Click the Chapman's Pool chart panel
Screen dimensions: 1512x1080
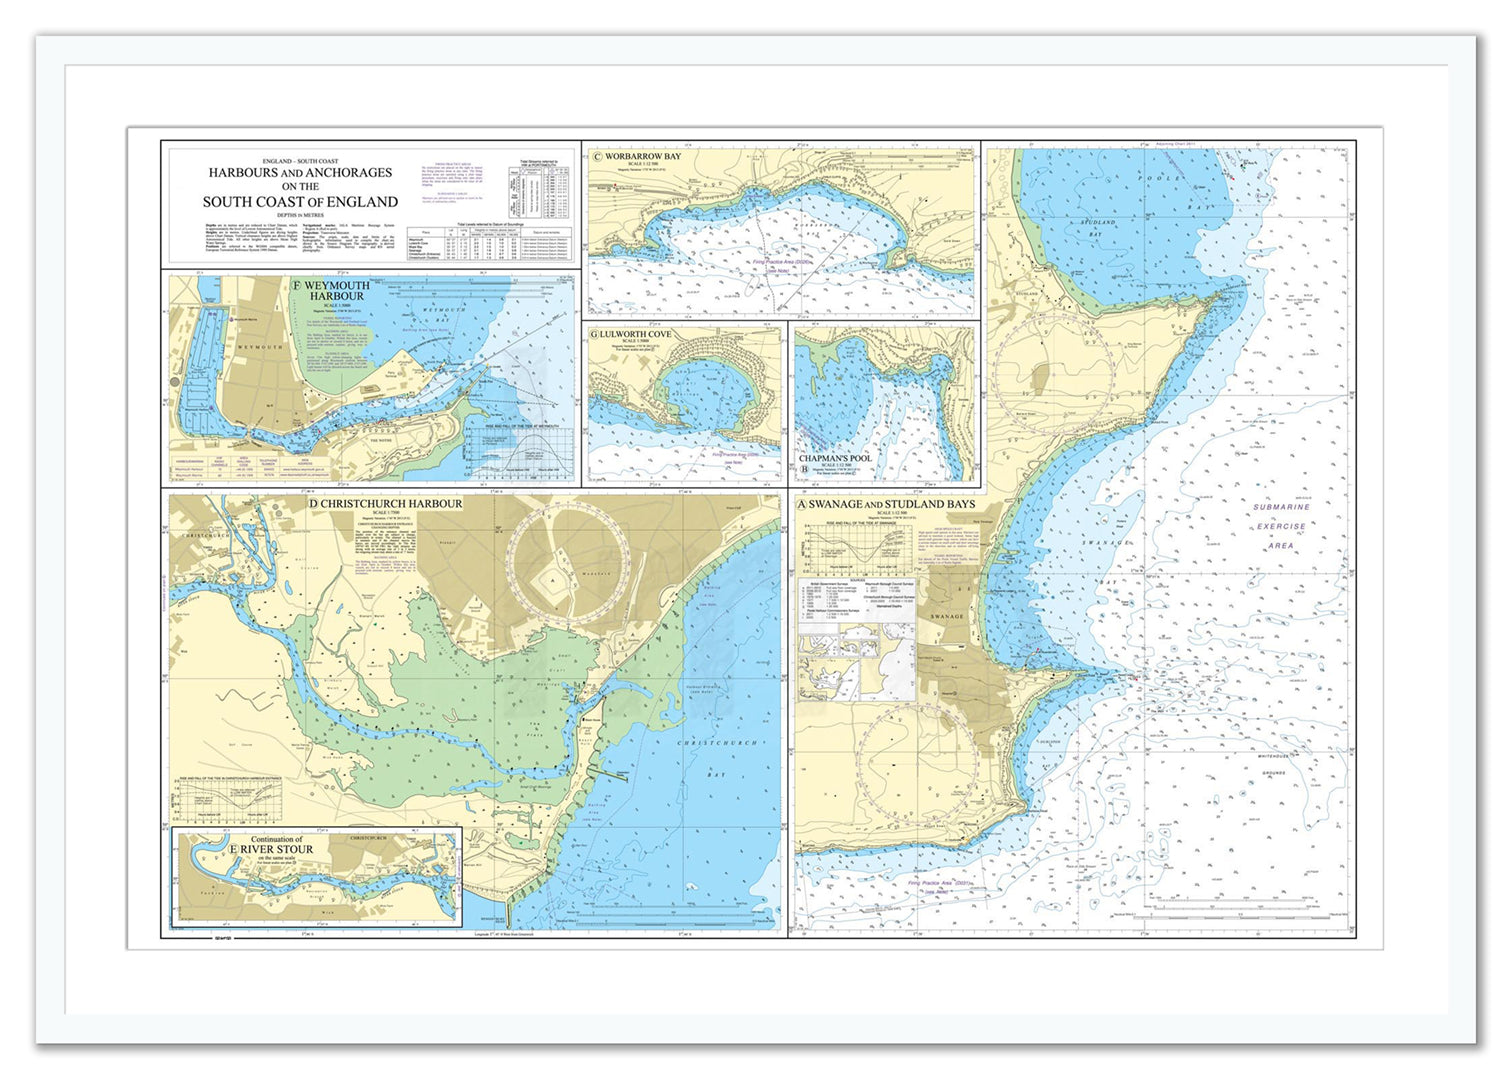click(x=885, y=400)
